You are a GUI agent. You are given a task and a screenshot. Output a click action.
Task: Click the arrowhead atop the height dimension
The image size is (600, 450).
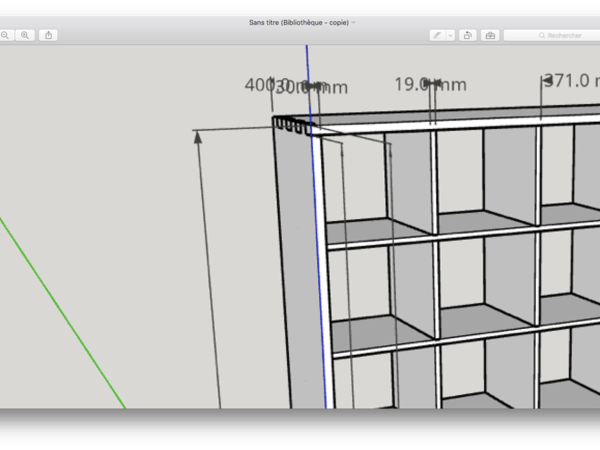199,136
